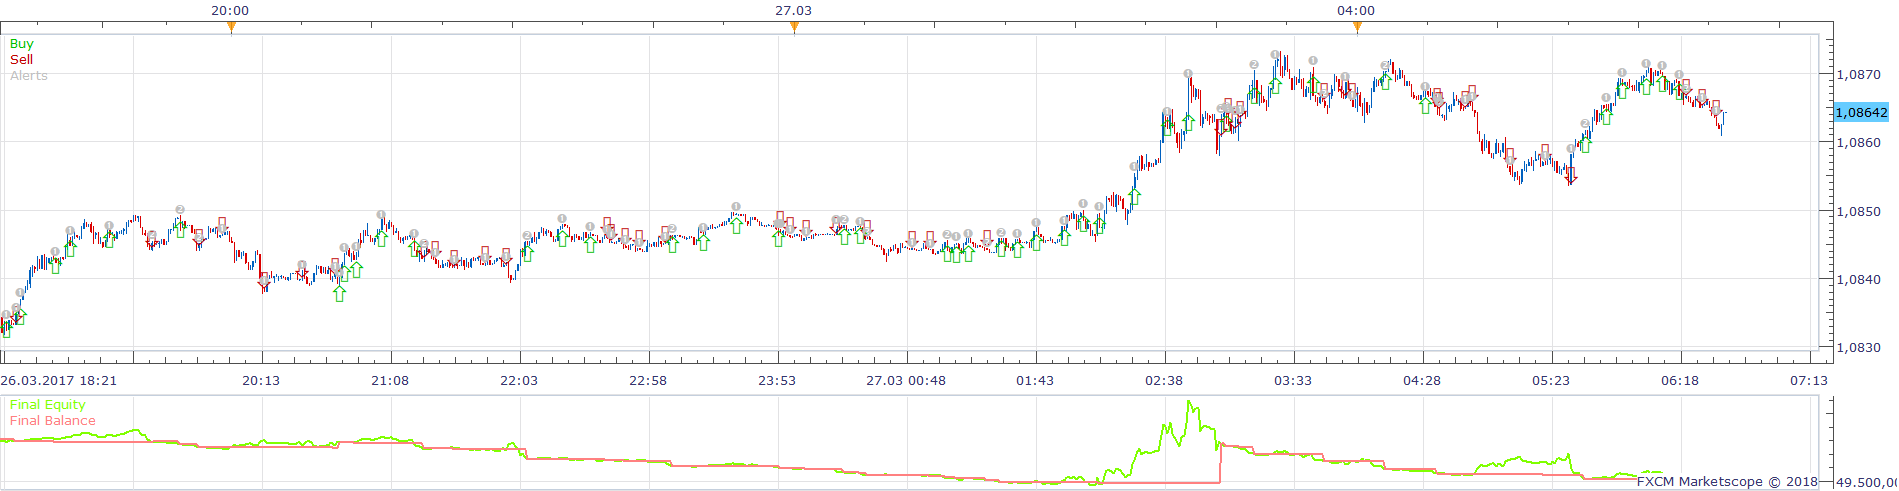Select the Buy legend label
Image resolution: width=1899 pixels, height=491 pixels.
(x=22, y=44)
